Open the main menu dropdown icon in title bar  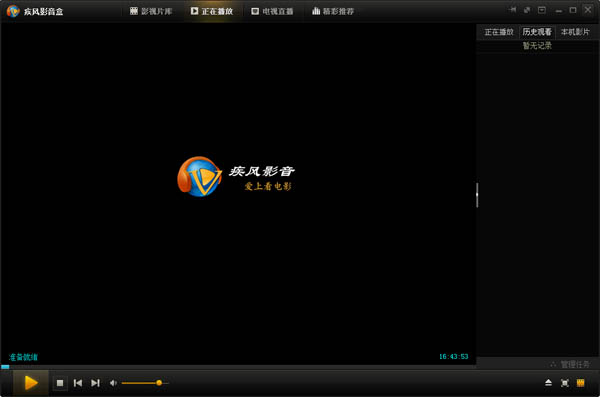pyautogui.click(x=542, y=10)
